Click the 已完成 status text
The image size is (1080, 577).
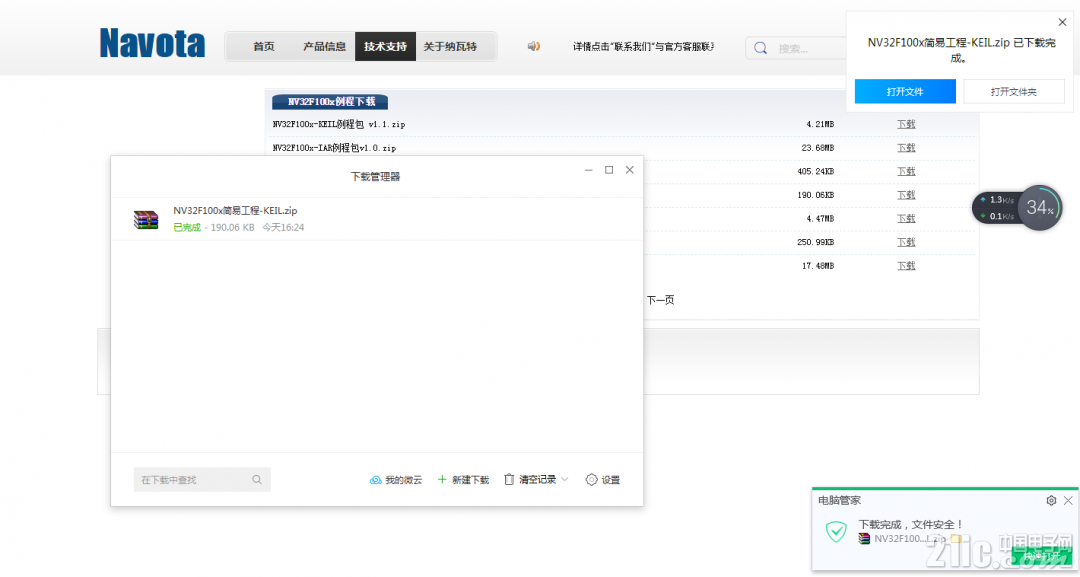click(187, 227)
